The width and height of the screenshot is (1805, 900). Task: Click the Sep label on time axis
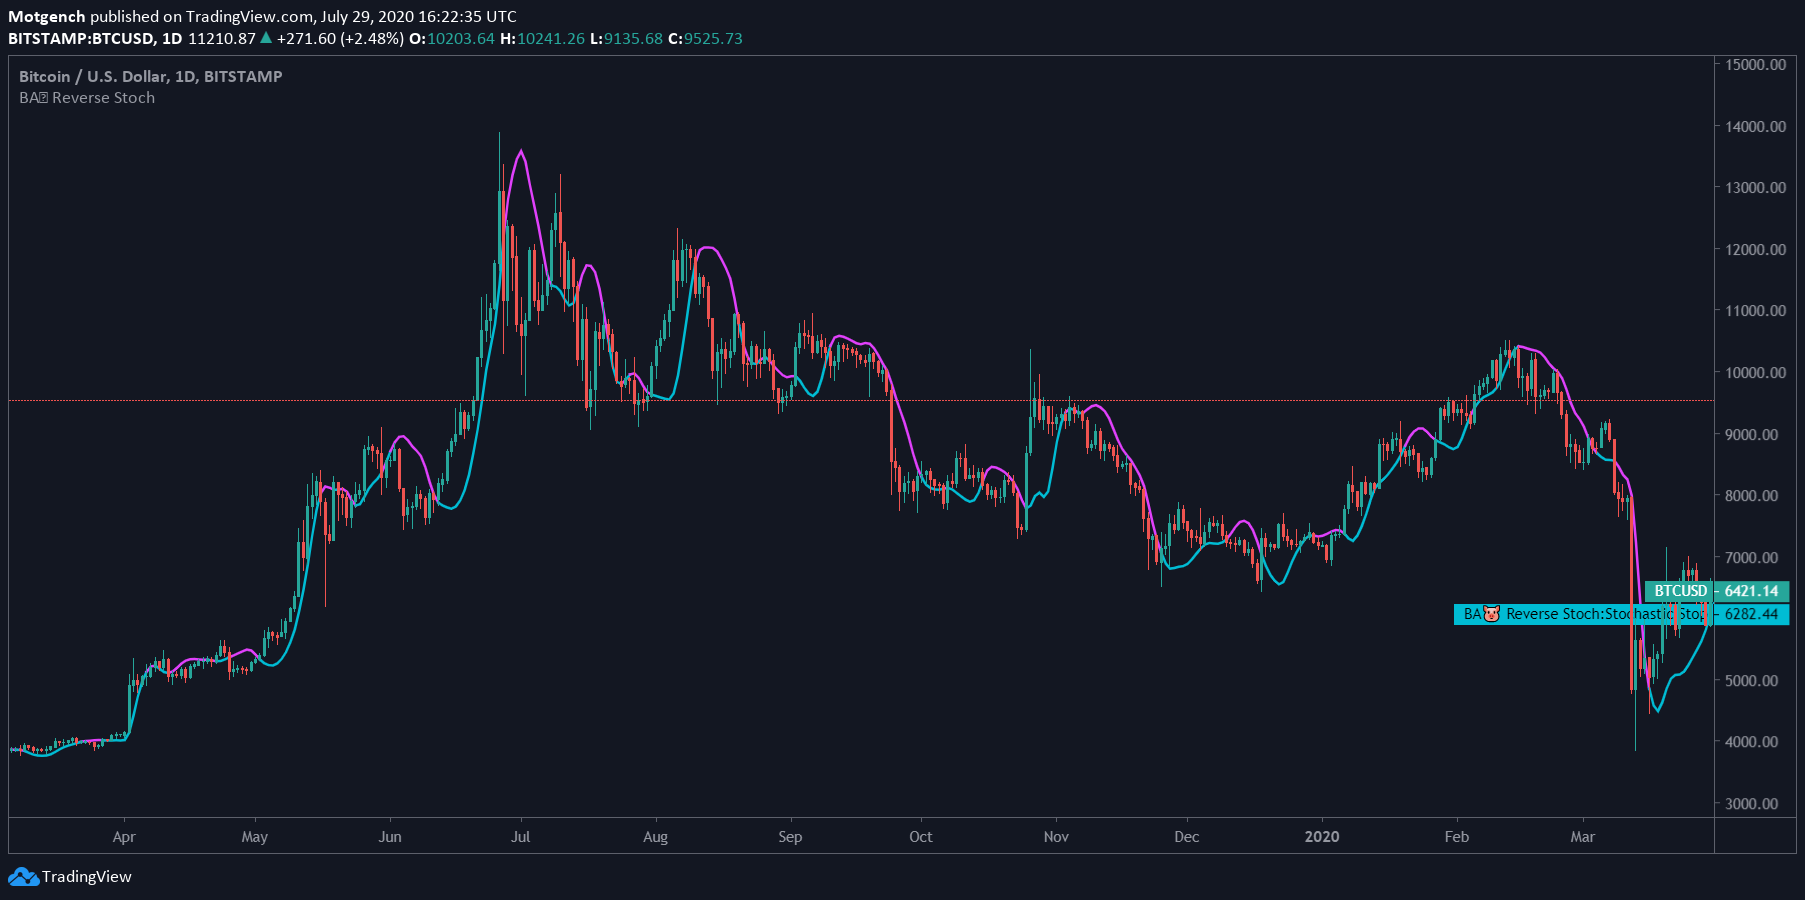(x=790, y=837)
